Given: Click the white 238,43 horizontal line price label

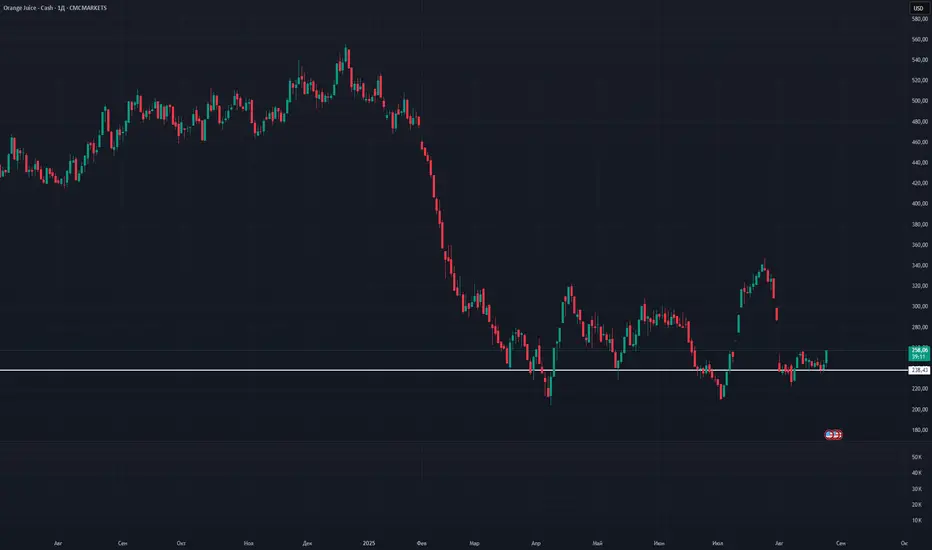Looking at the screenshot, I should click(920, 370).
